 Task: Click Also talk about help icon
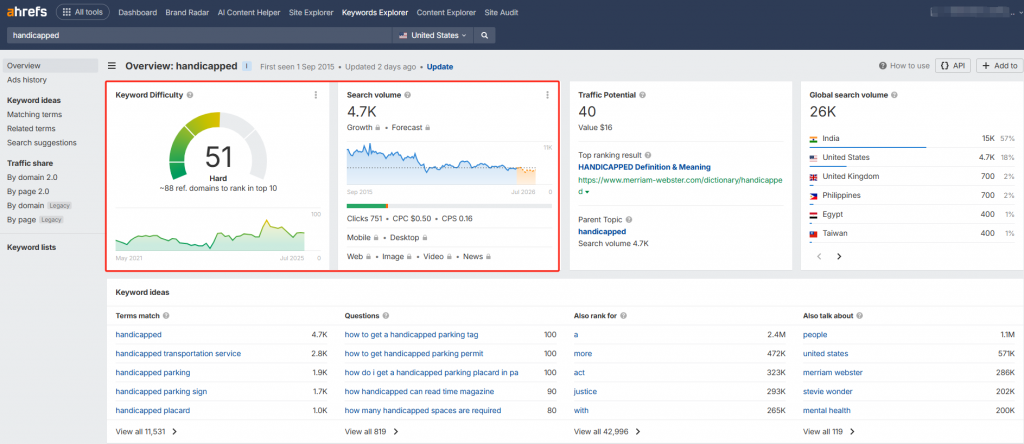860,316
